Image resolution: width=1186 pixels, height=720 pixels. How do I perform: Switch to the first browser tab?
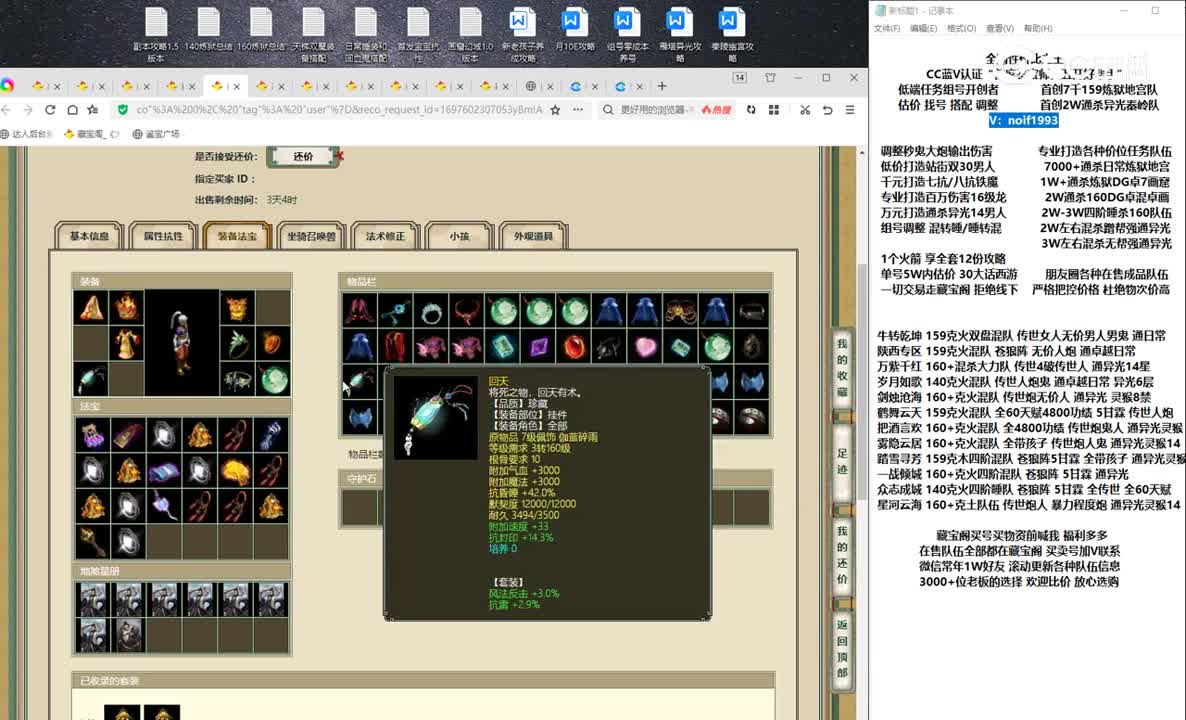point(46,86)
